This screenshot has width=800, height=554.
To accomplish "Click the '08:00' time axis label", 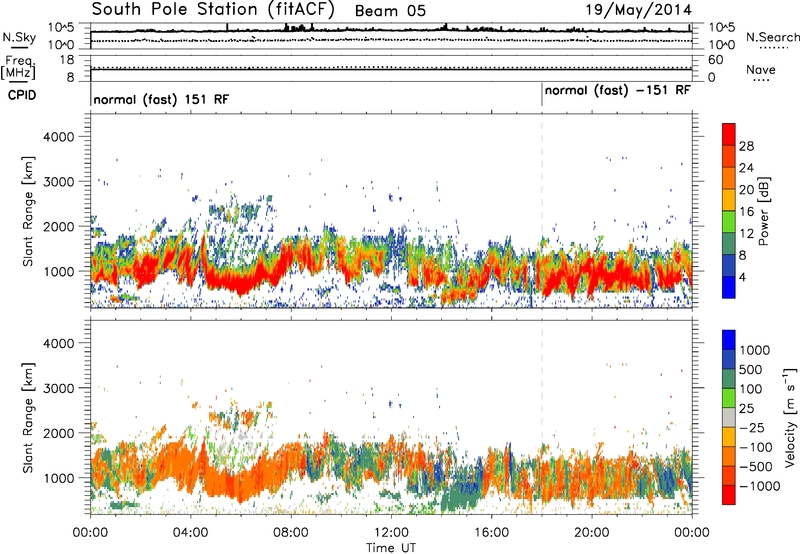I will [x=291, y=533].
